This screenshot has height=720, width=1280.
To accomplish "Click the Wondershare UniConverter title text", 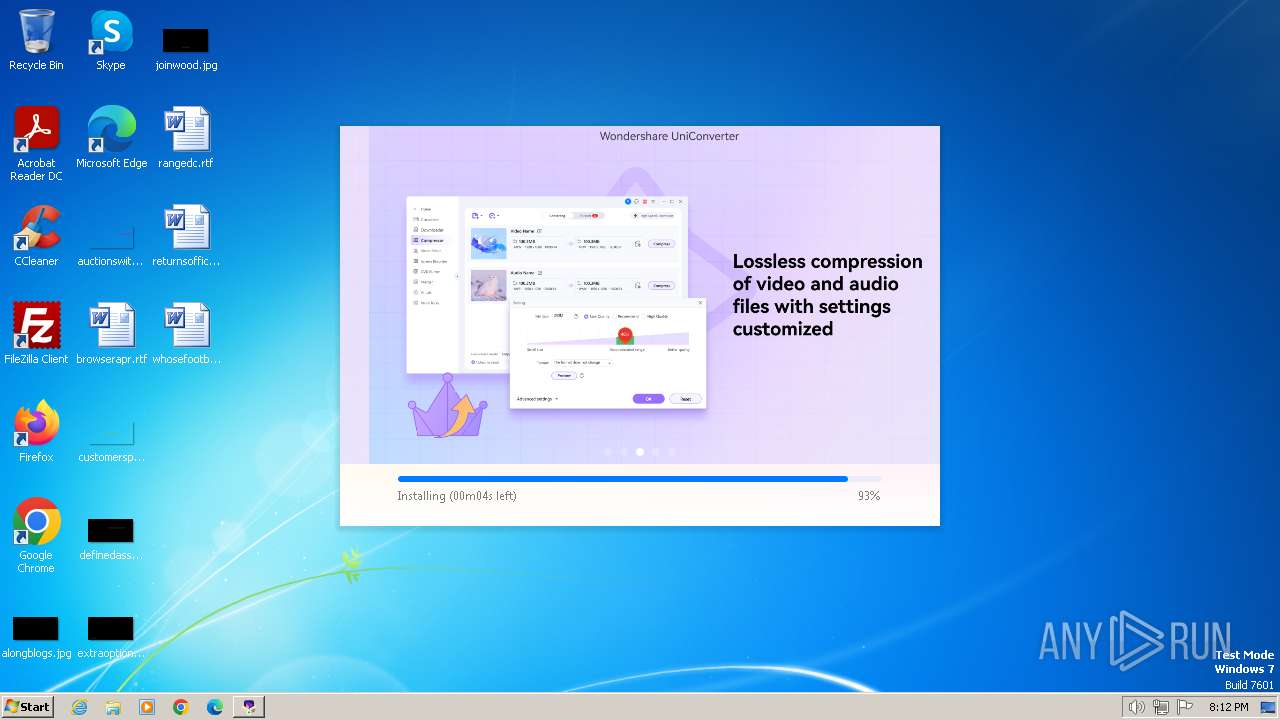I will click(669, 136).
